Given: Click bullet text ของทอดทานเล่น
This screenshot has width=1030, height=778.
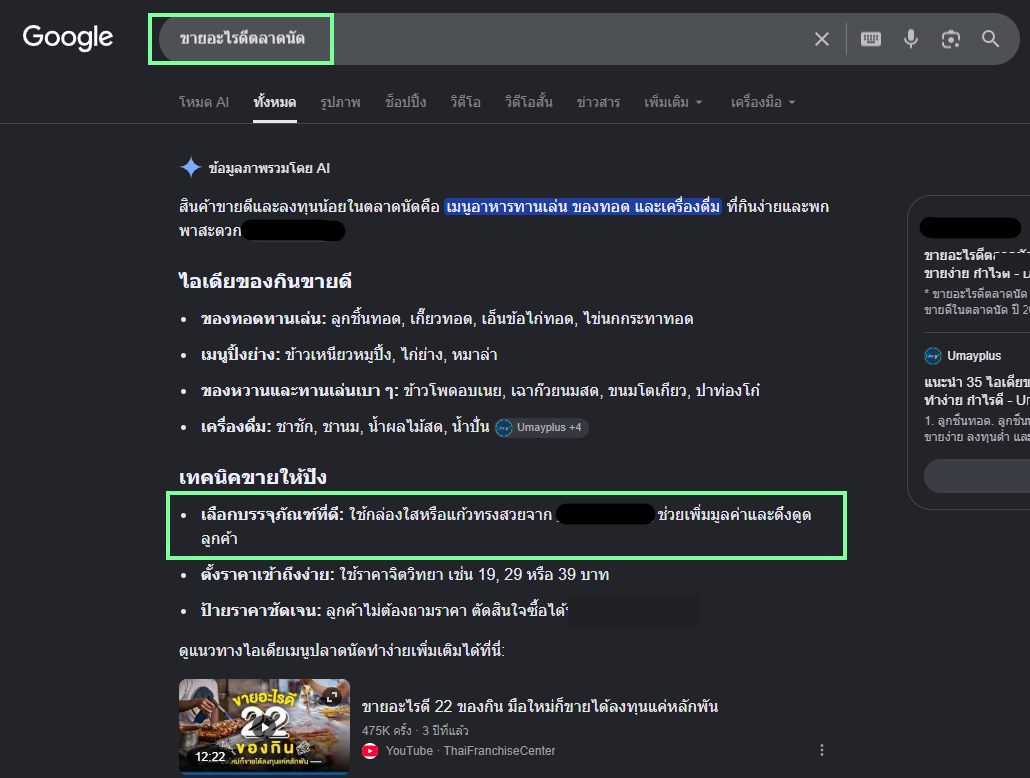Looking at the screenshot, I should coord(263,319).
